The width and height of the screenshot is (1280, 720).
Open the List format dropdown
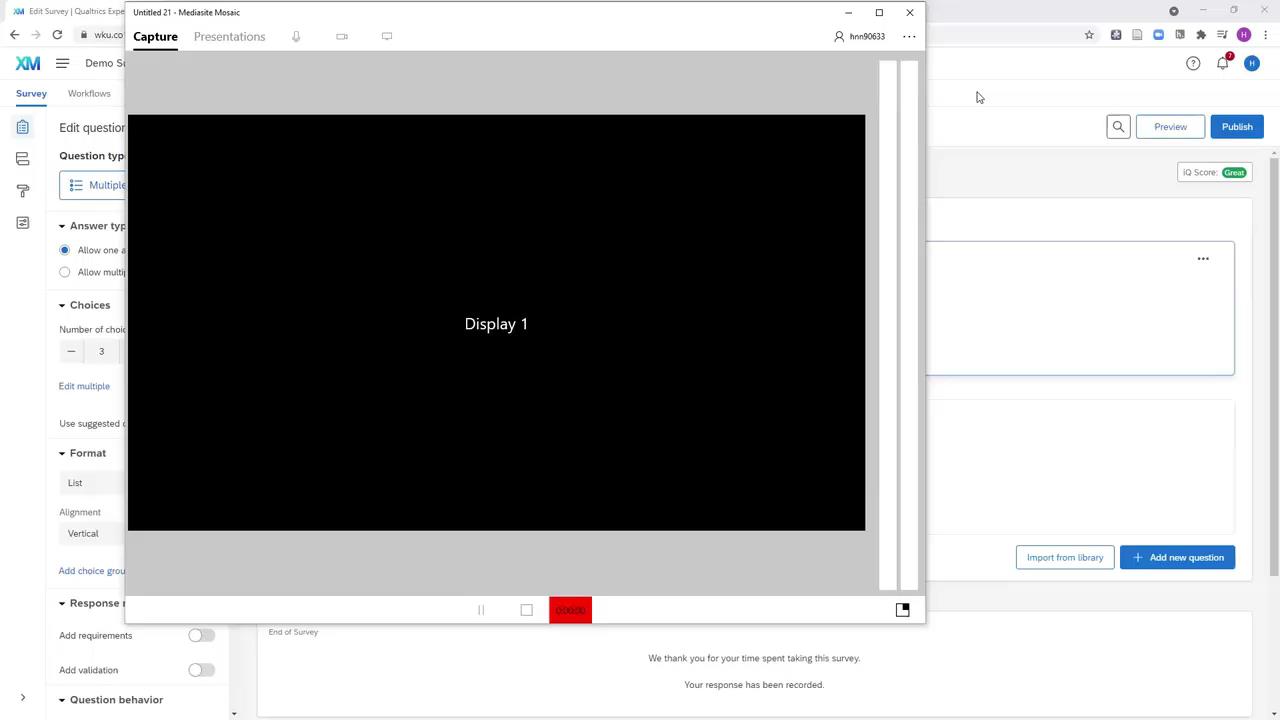(x=93, y=483)
